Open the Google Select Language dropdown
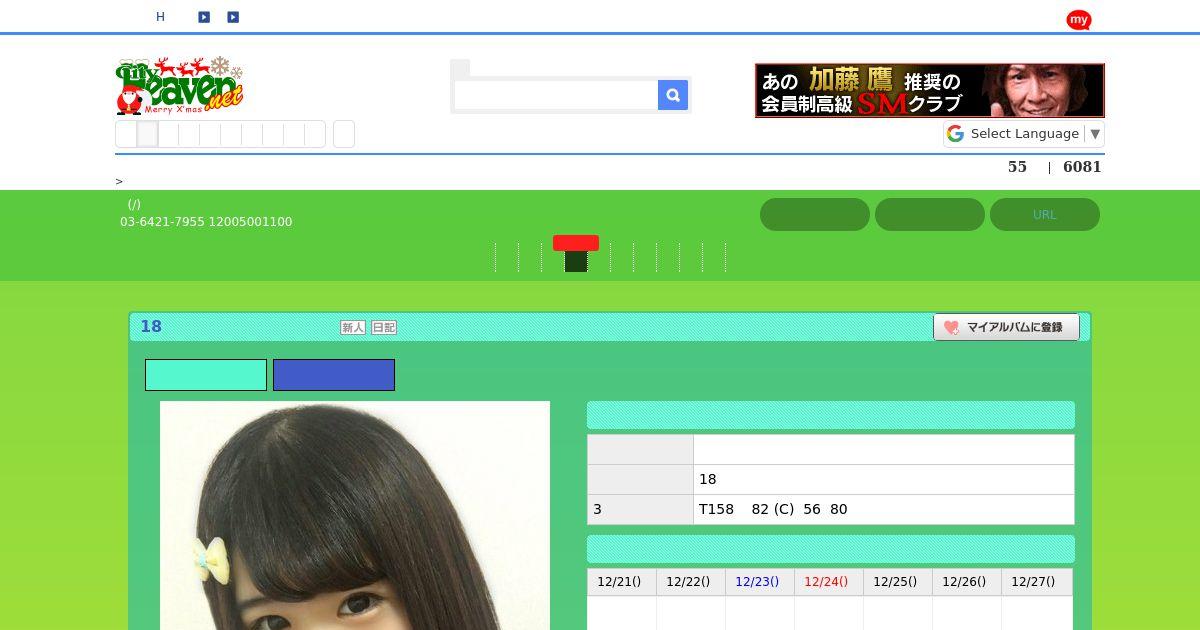 pyautogui.click(x=1024, y=134)
